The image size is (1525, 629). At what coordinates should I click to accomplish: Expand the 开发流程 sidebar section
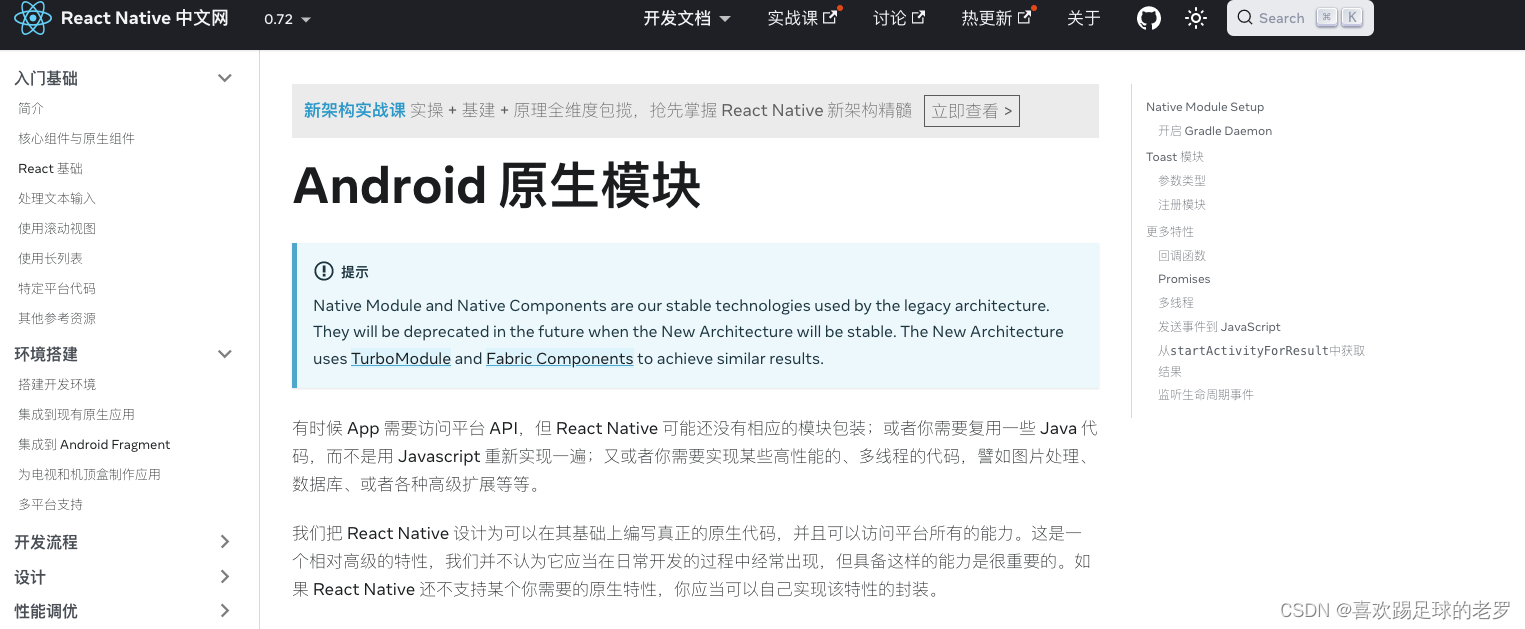tap(124, 542)
